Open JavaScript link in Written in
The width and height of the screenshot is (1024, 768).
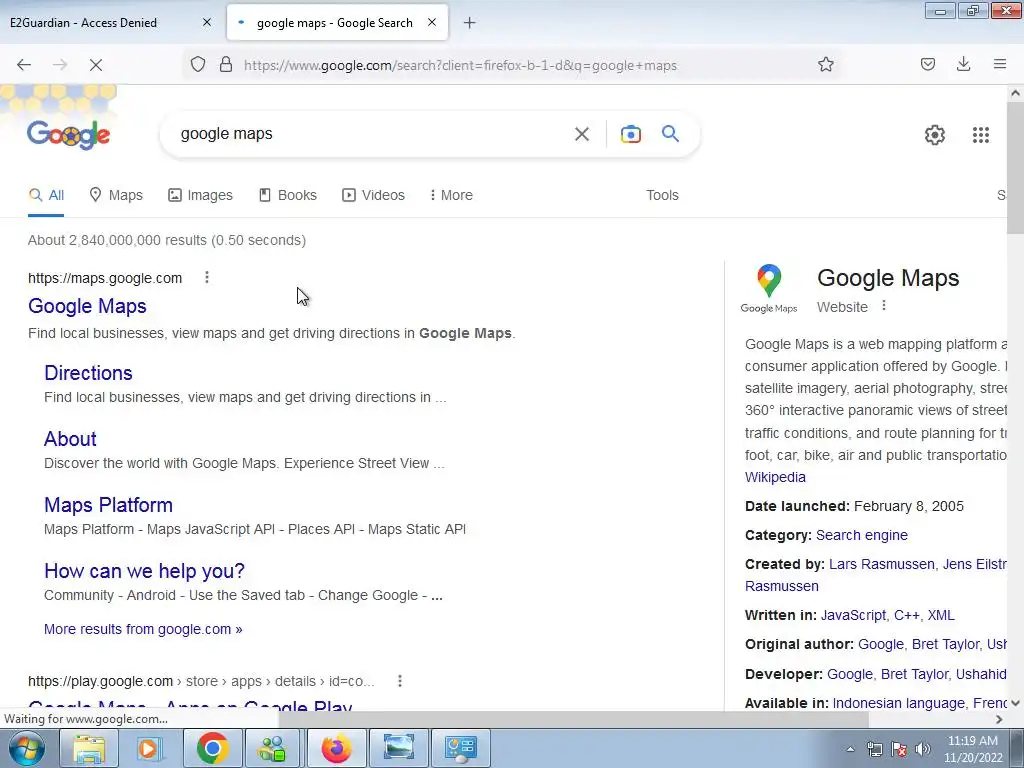853,615
